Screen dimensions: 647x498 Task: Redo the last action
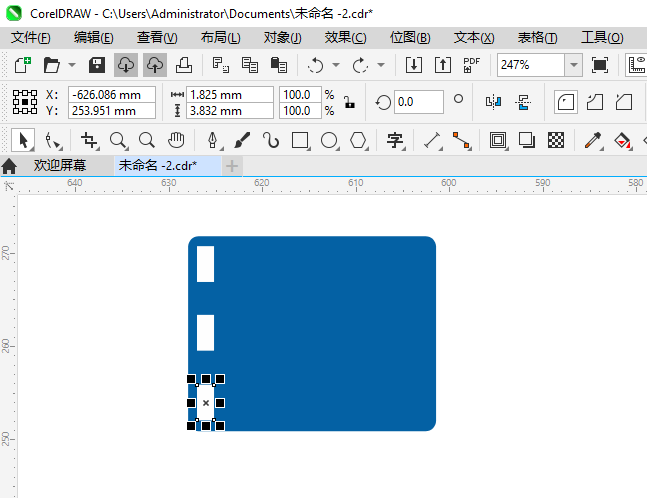[360, 65]
